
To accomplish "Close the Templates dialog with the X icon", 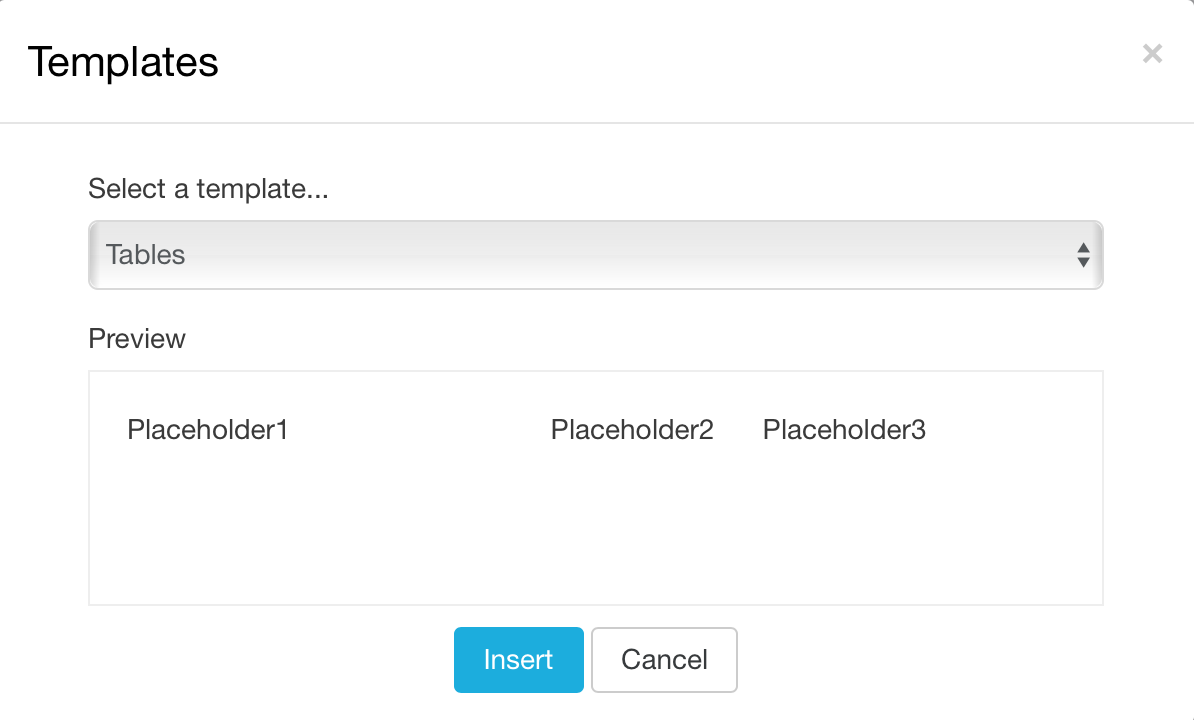I will 1152,54.
